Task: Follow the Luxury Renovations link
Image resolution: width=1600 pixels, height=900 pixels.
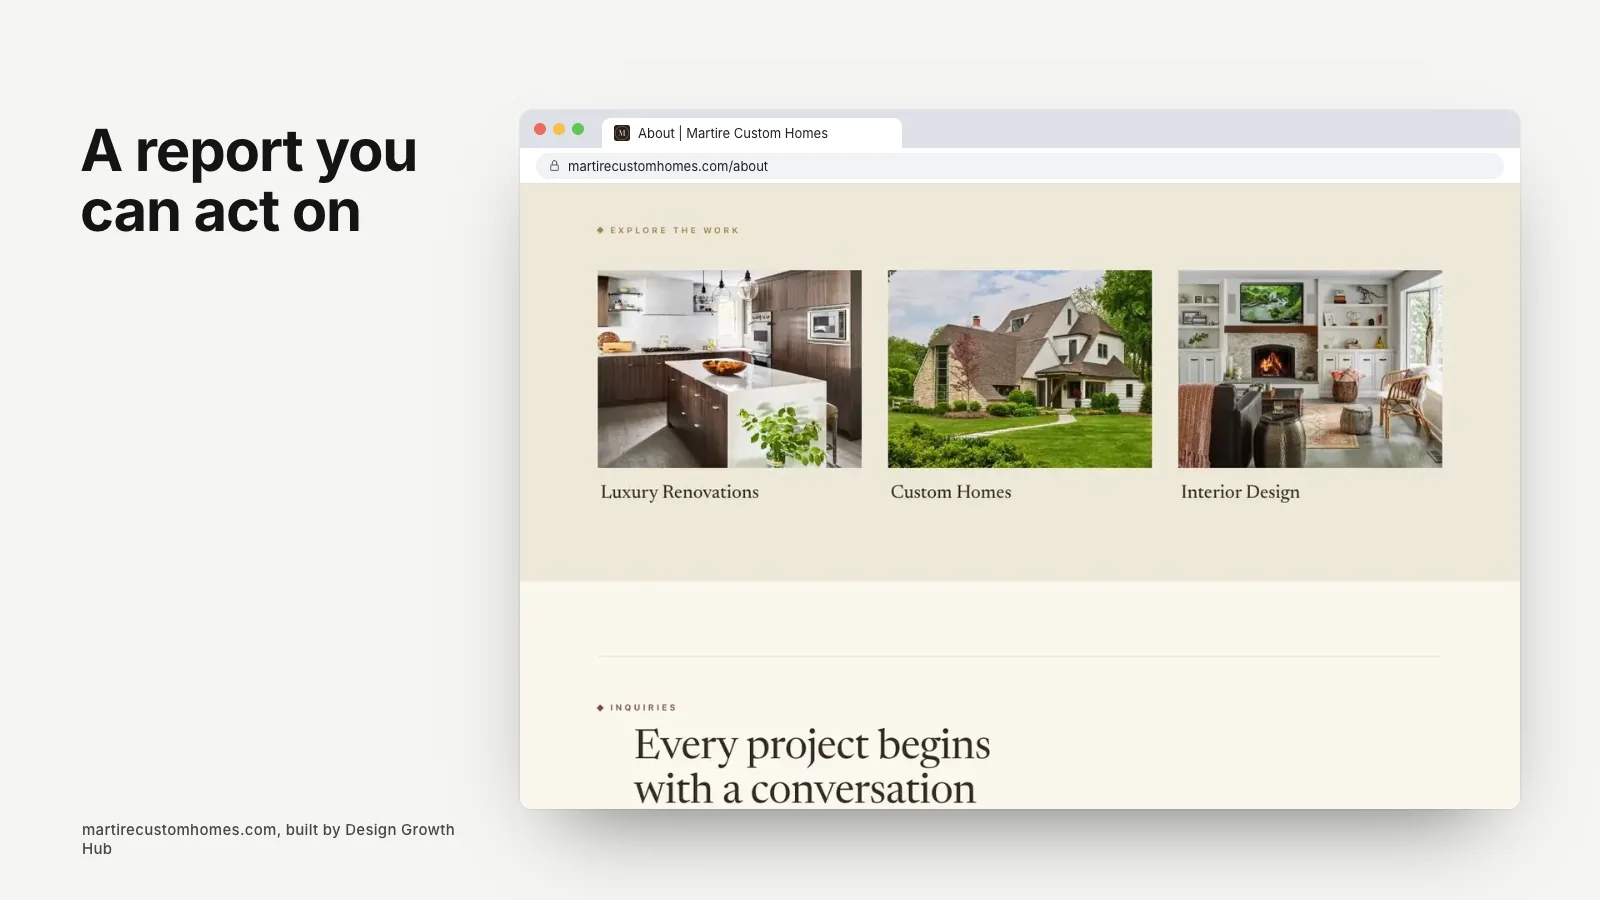Action: click(680, 492)
